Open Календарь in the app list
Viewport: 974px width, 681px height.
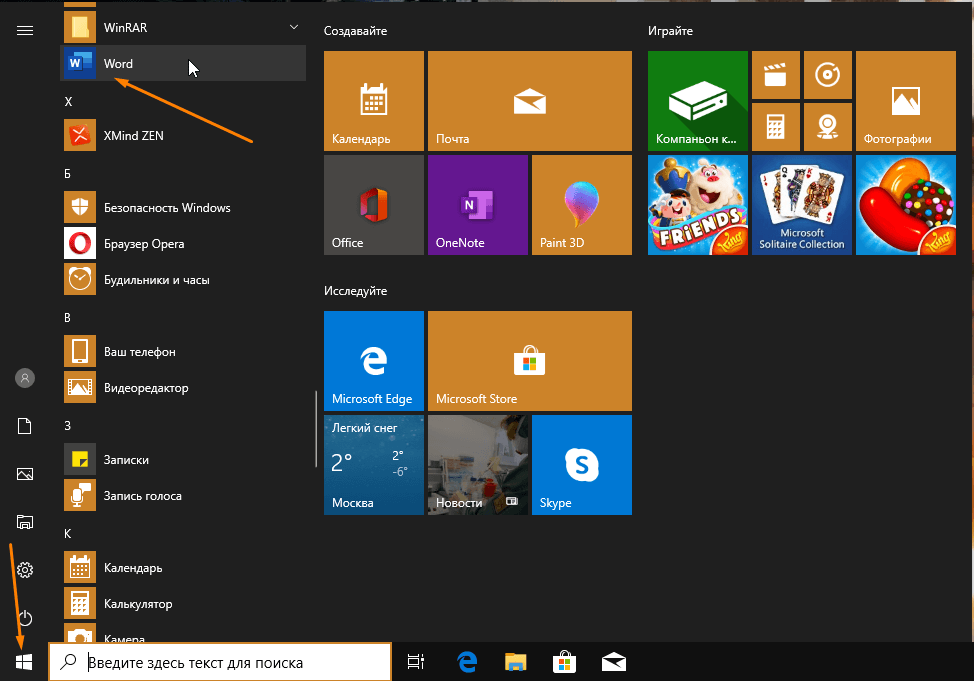tap(183, 568)
